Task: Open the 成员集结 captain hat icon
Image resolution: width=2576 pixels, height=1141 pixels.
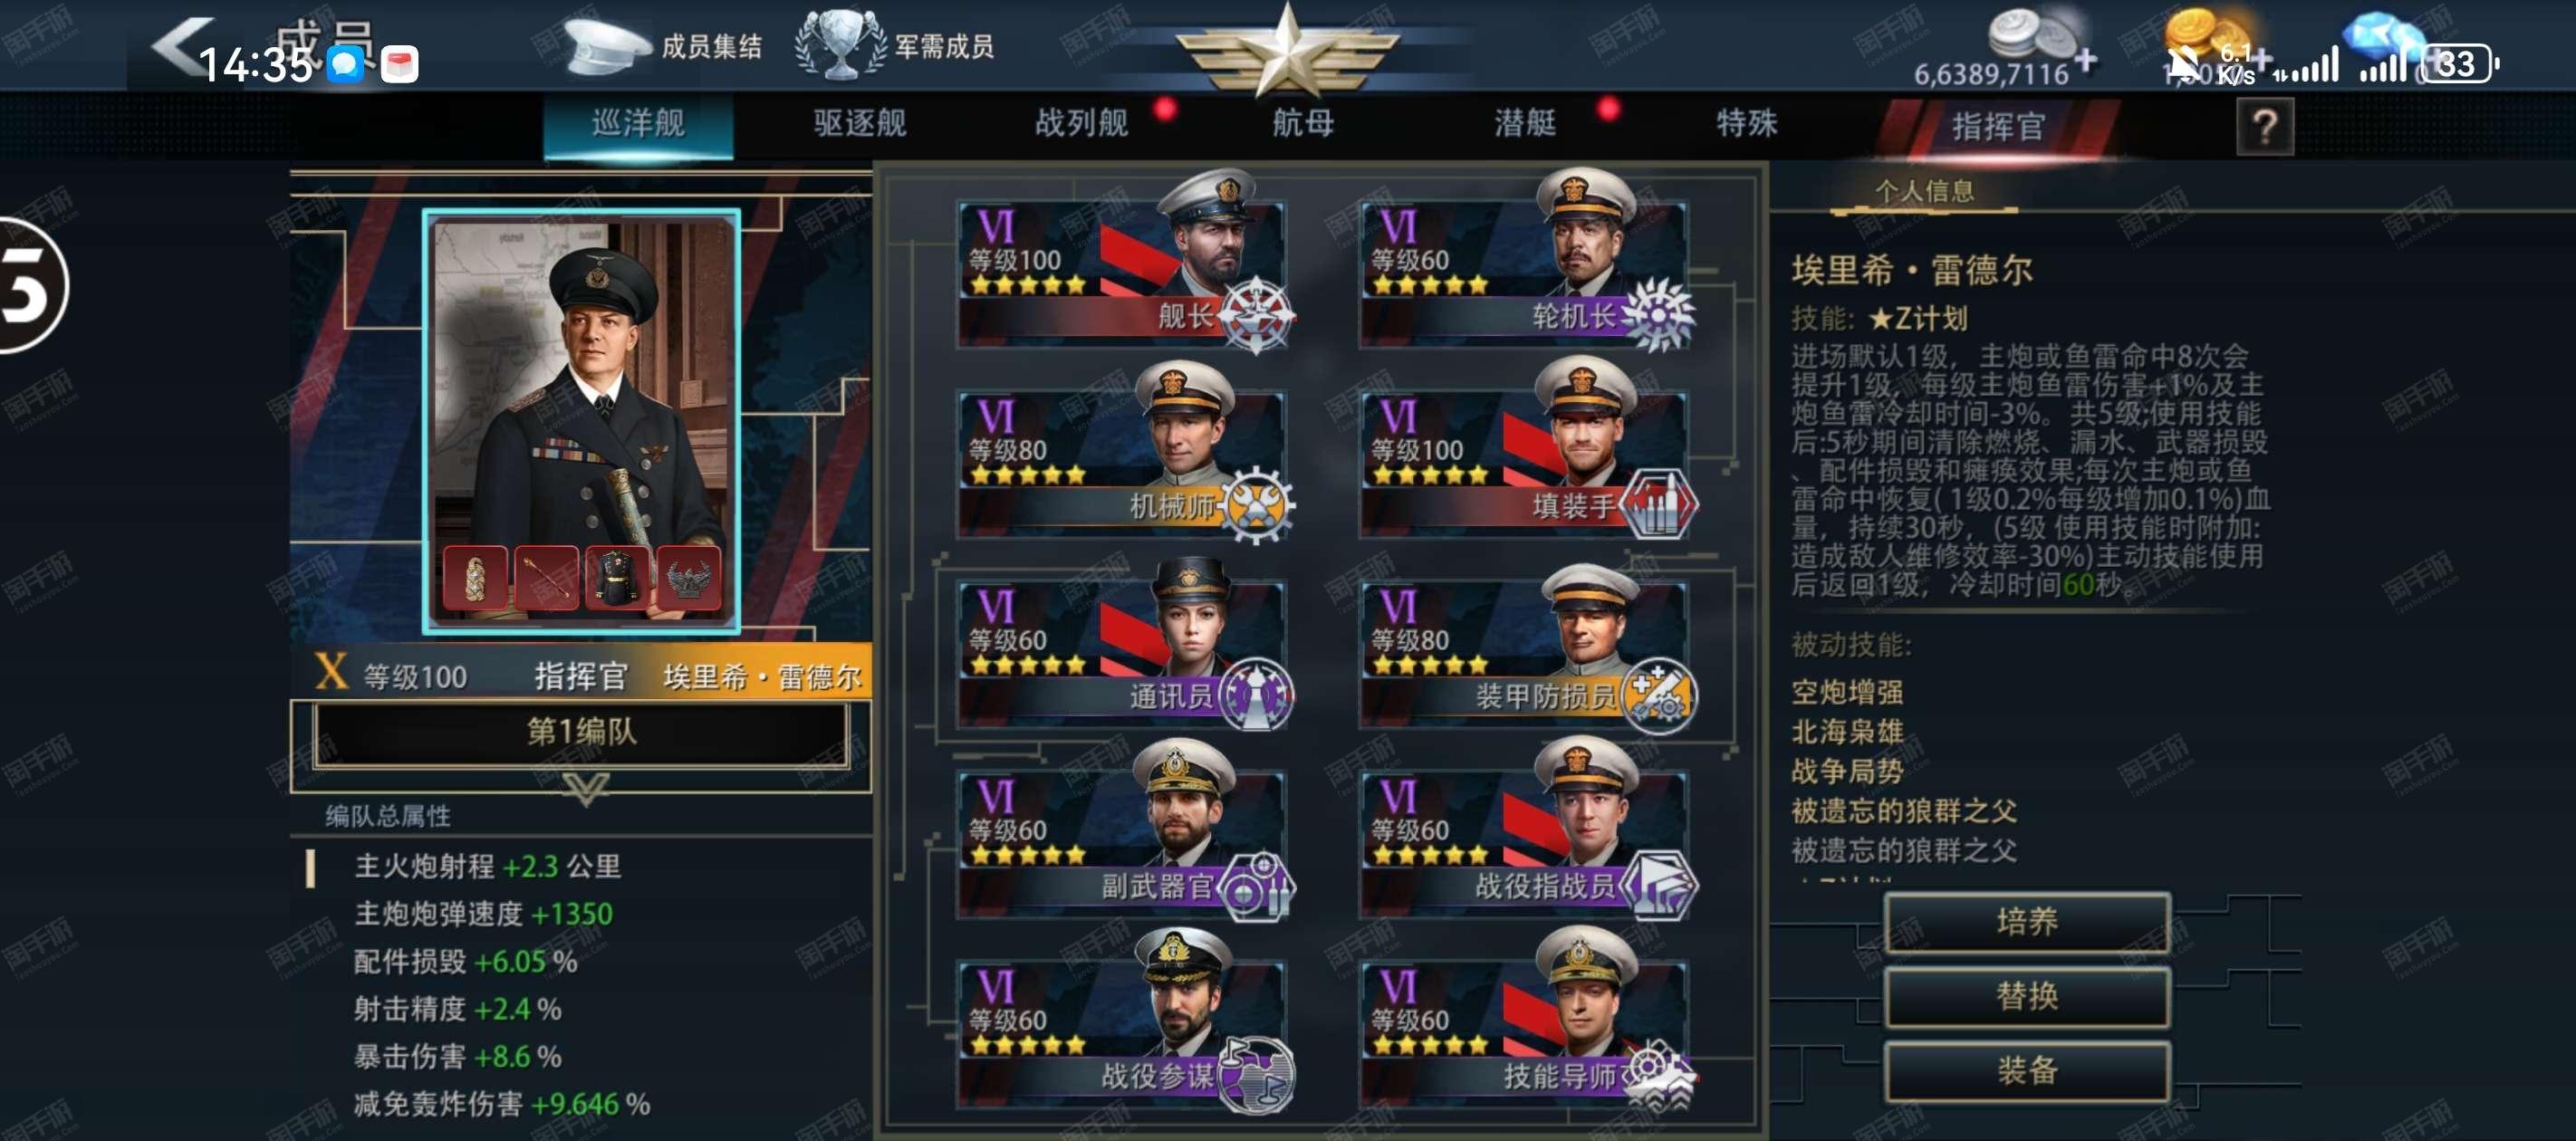Action: point(607,46)
